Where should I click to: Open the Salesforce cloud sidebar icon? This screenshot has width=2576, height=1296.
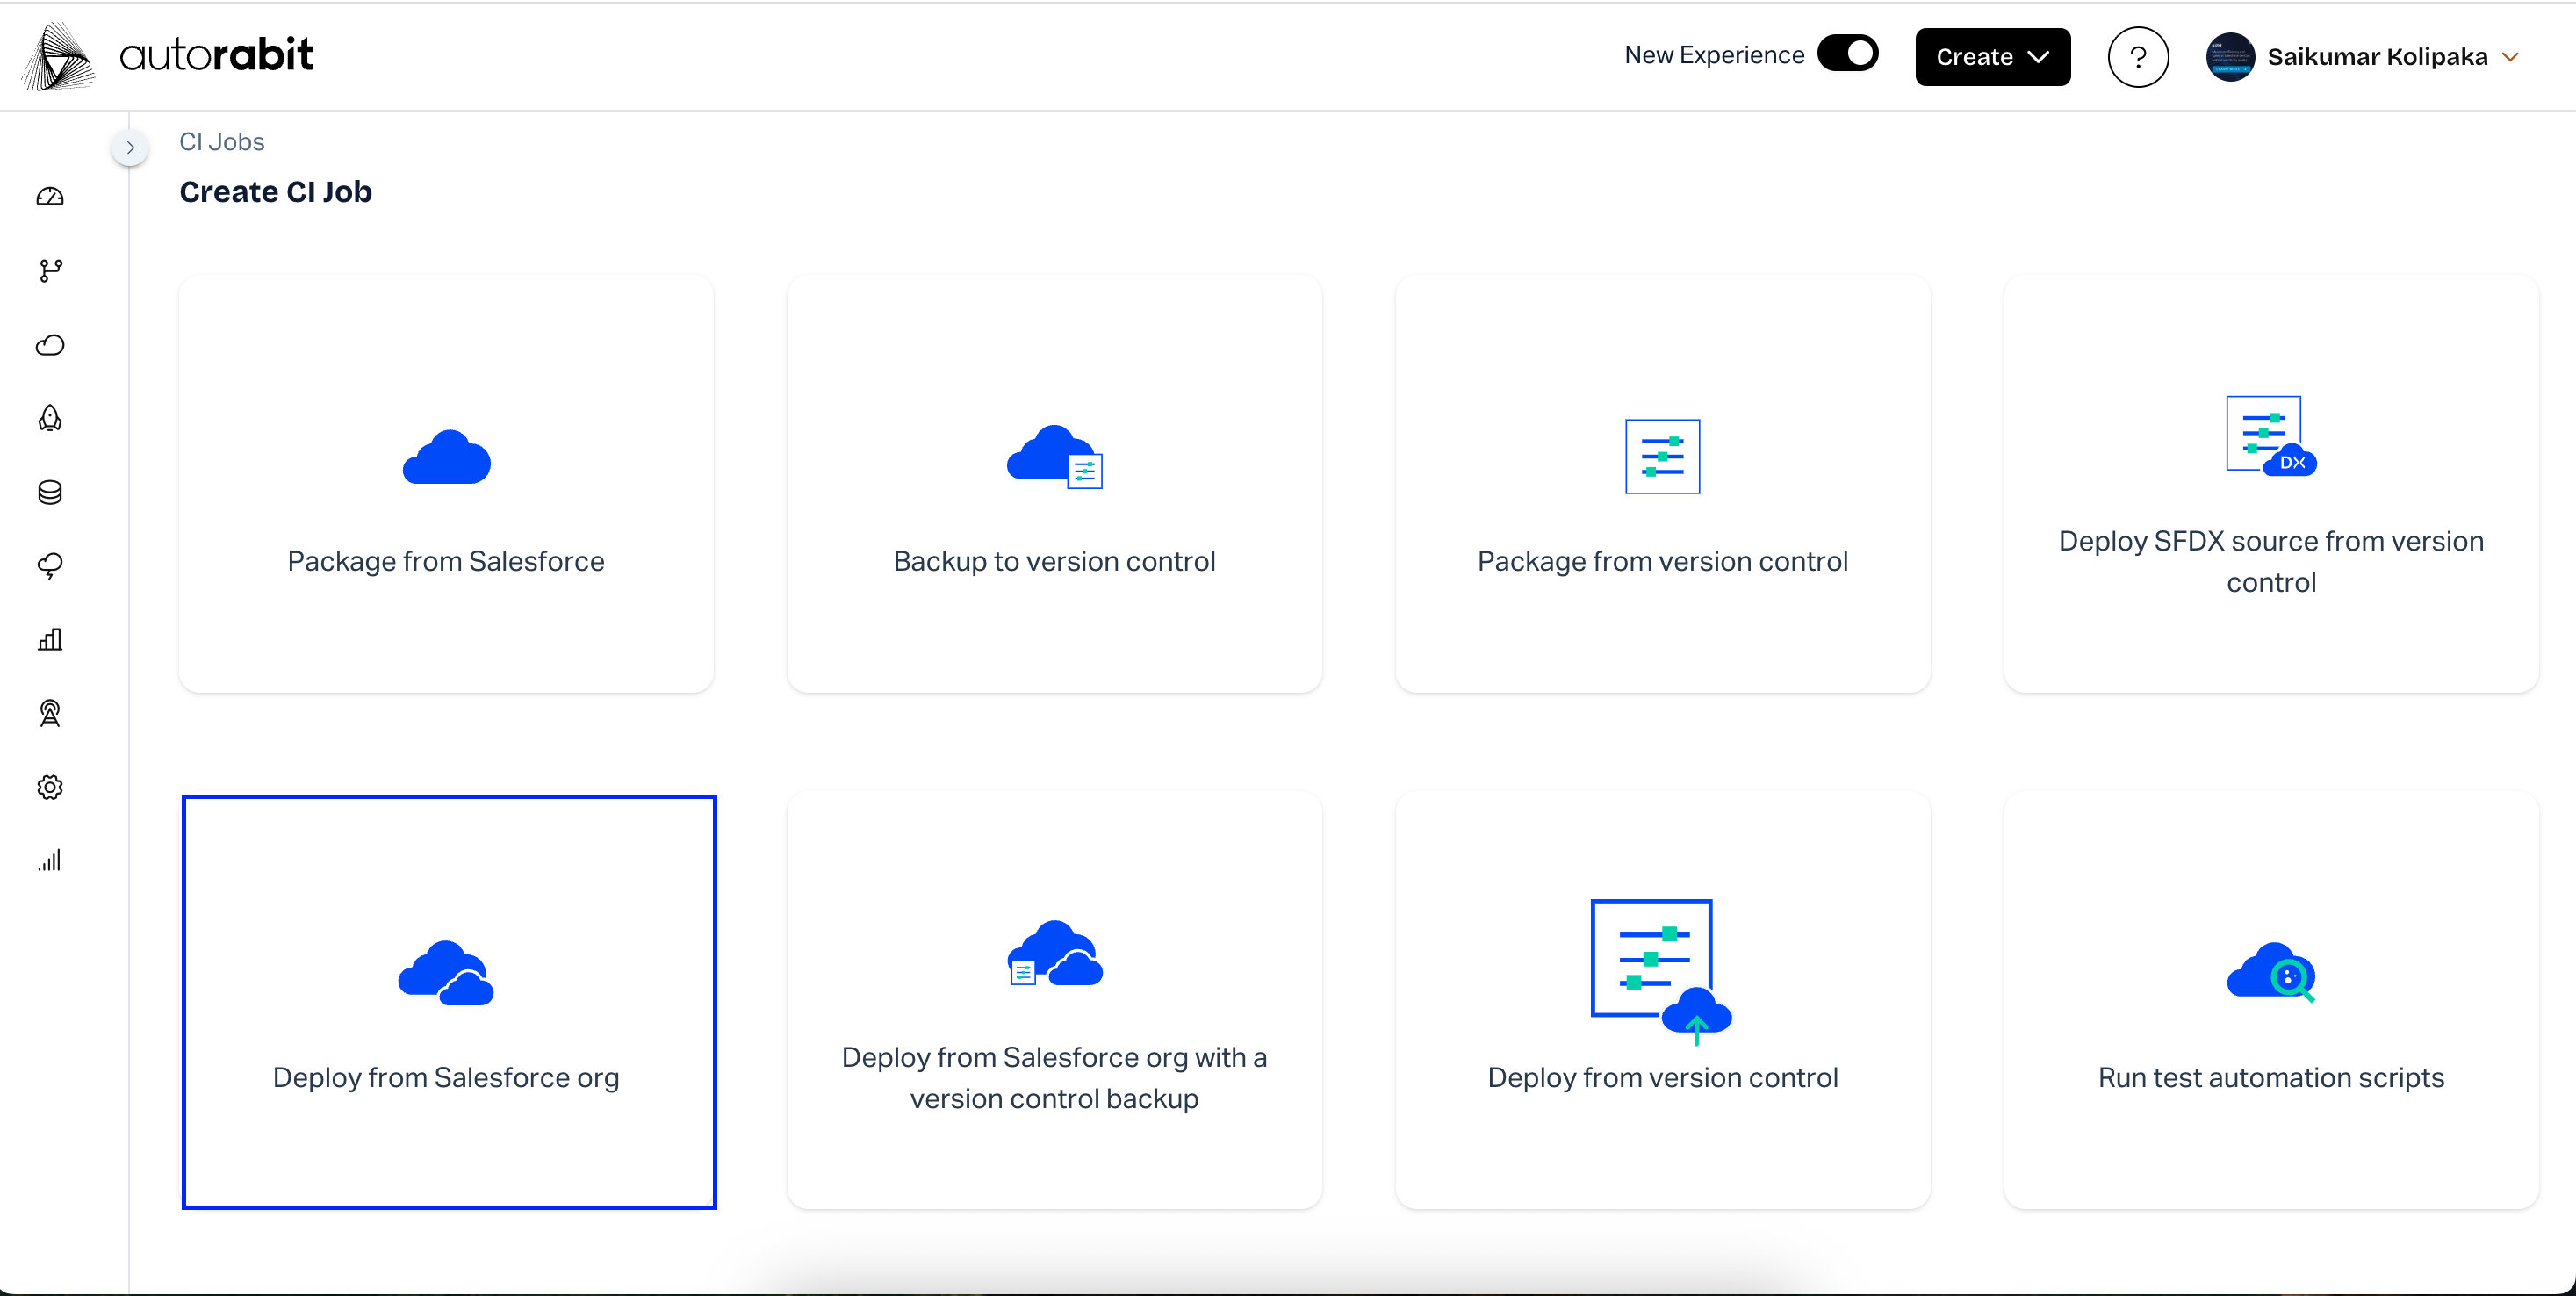50,345
